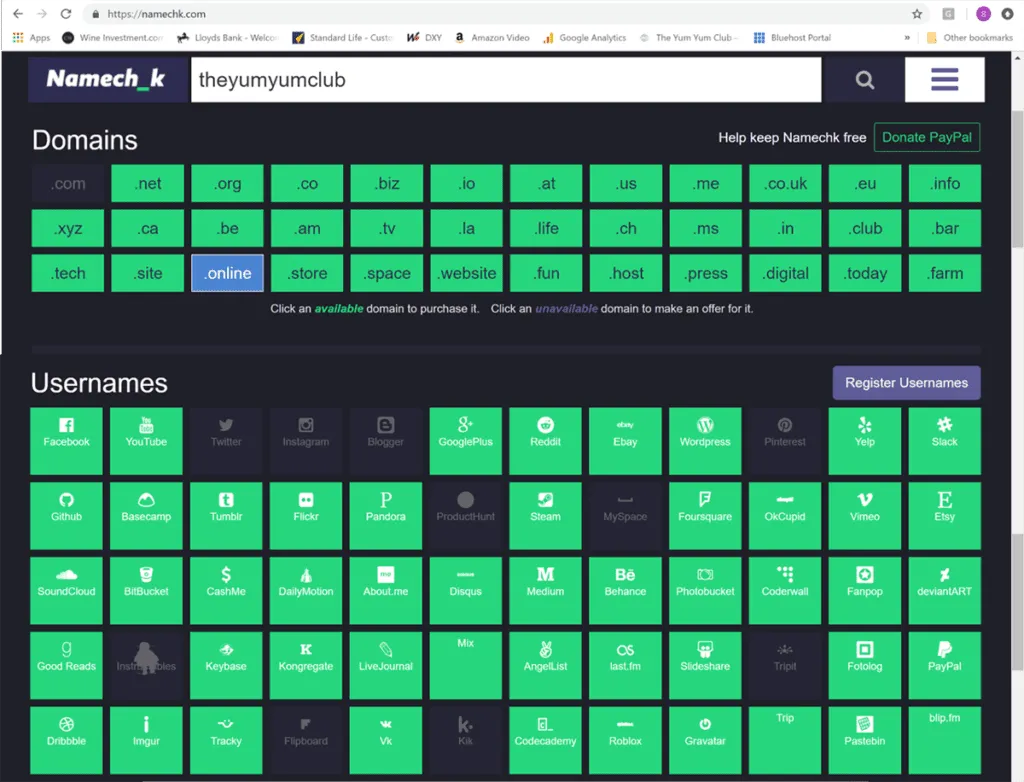This screenshot has height=782, width=1024.
Task: Select the Disqus username tile
Action: click(x=466, y=591)
